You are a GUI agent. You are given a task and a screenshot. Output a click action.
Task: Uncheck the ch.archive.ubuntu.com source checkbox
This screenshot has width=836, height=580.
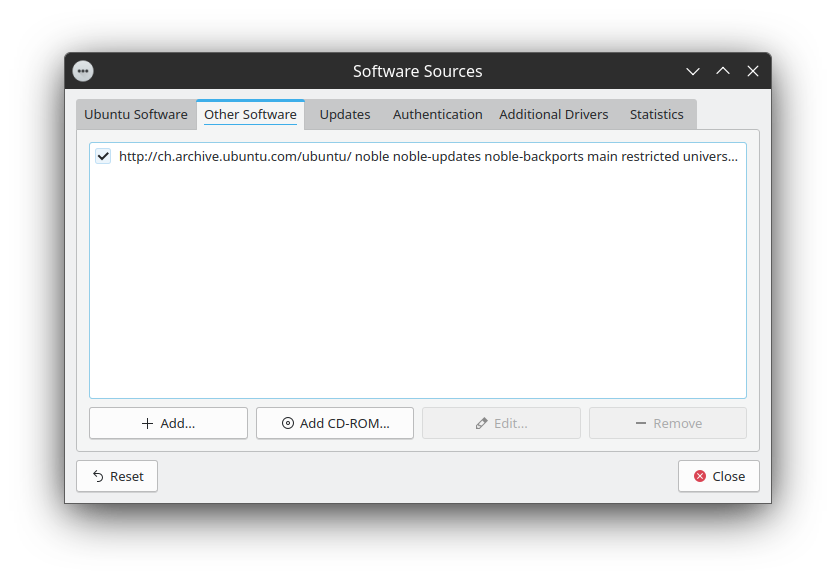103,156
